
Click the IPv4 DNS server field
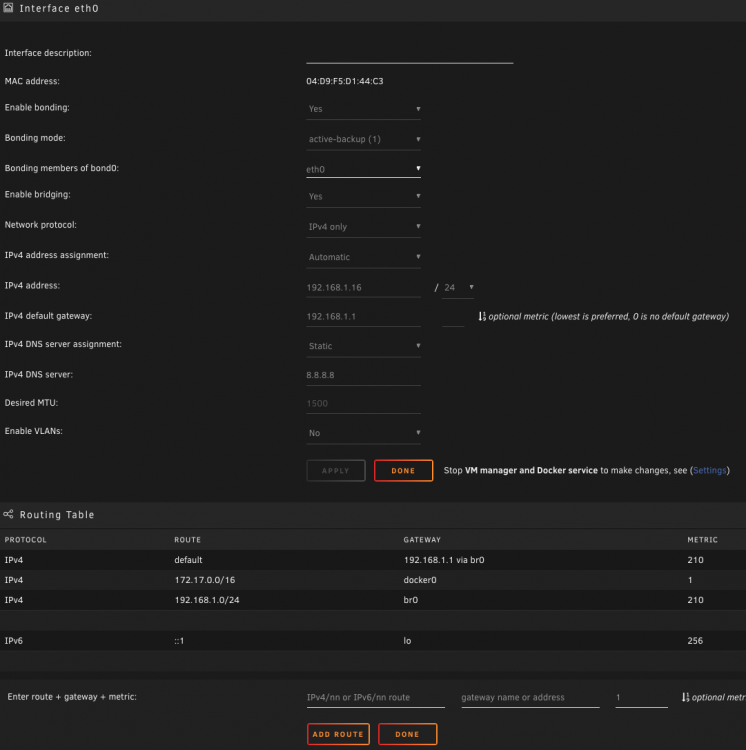(363, 375)
